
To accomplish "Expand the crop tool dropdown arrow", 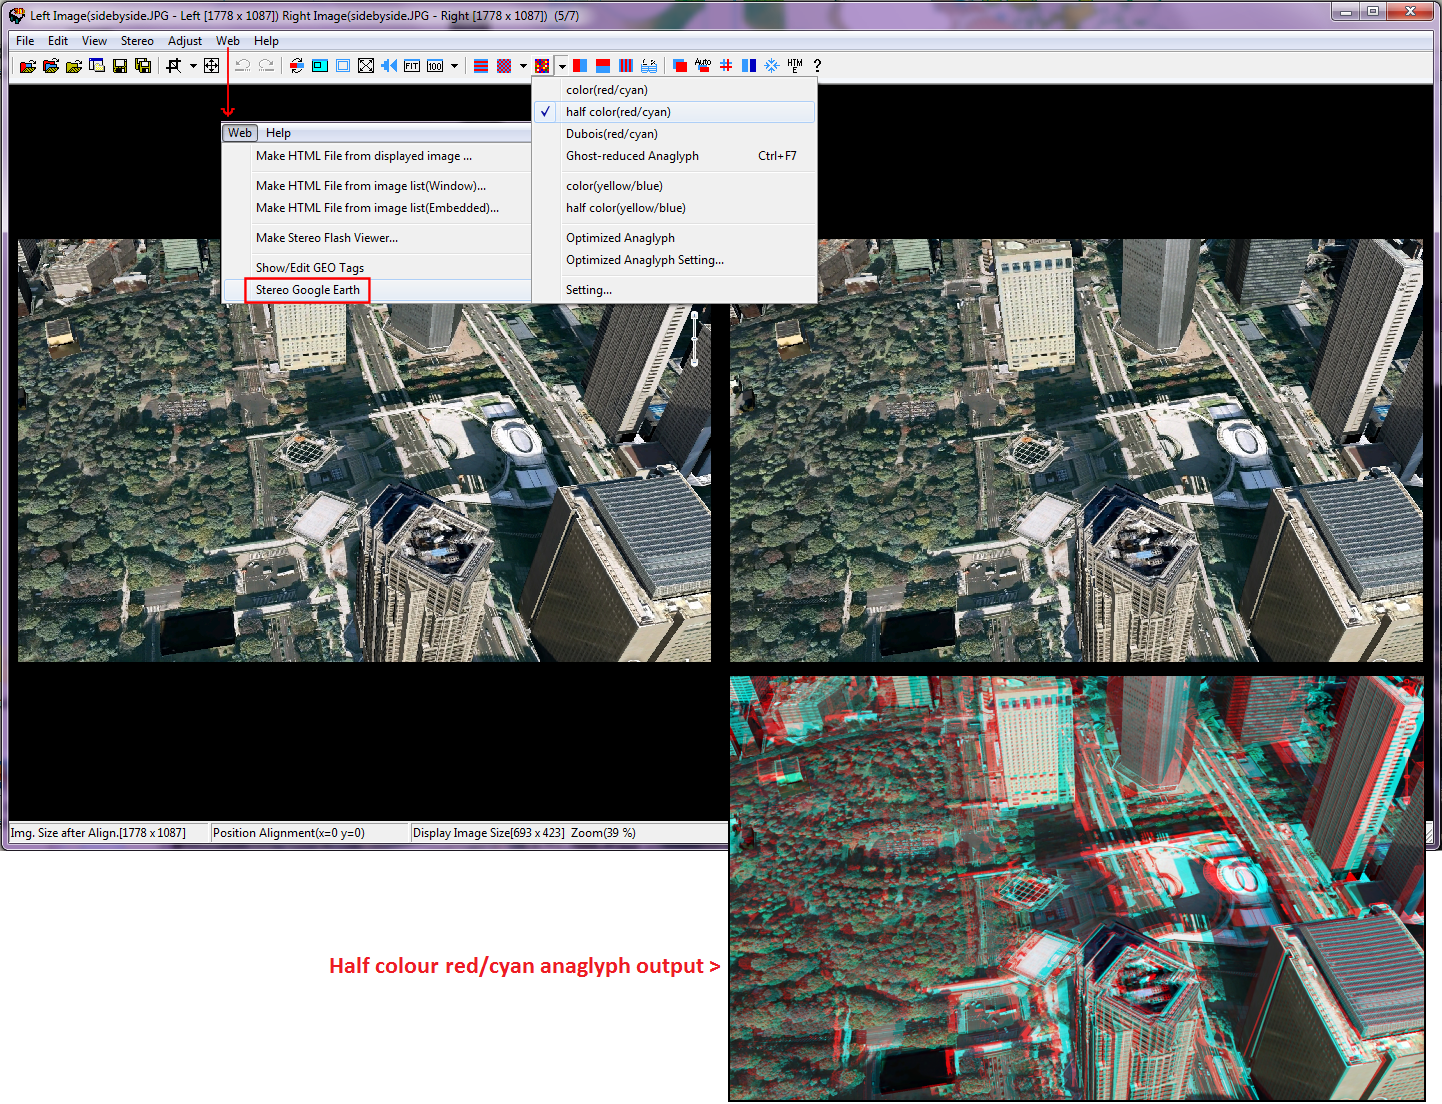I will (x=193, y=66).
